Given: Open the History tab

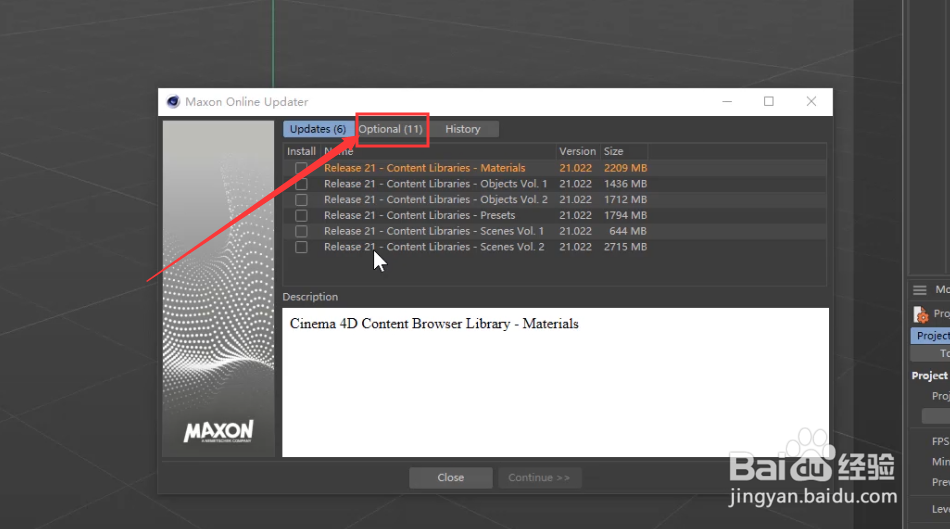Looking at the screenshot, I should pyautogui.click(x=463, y=129).
